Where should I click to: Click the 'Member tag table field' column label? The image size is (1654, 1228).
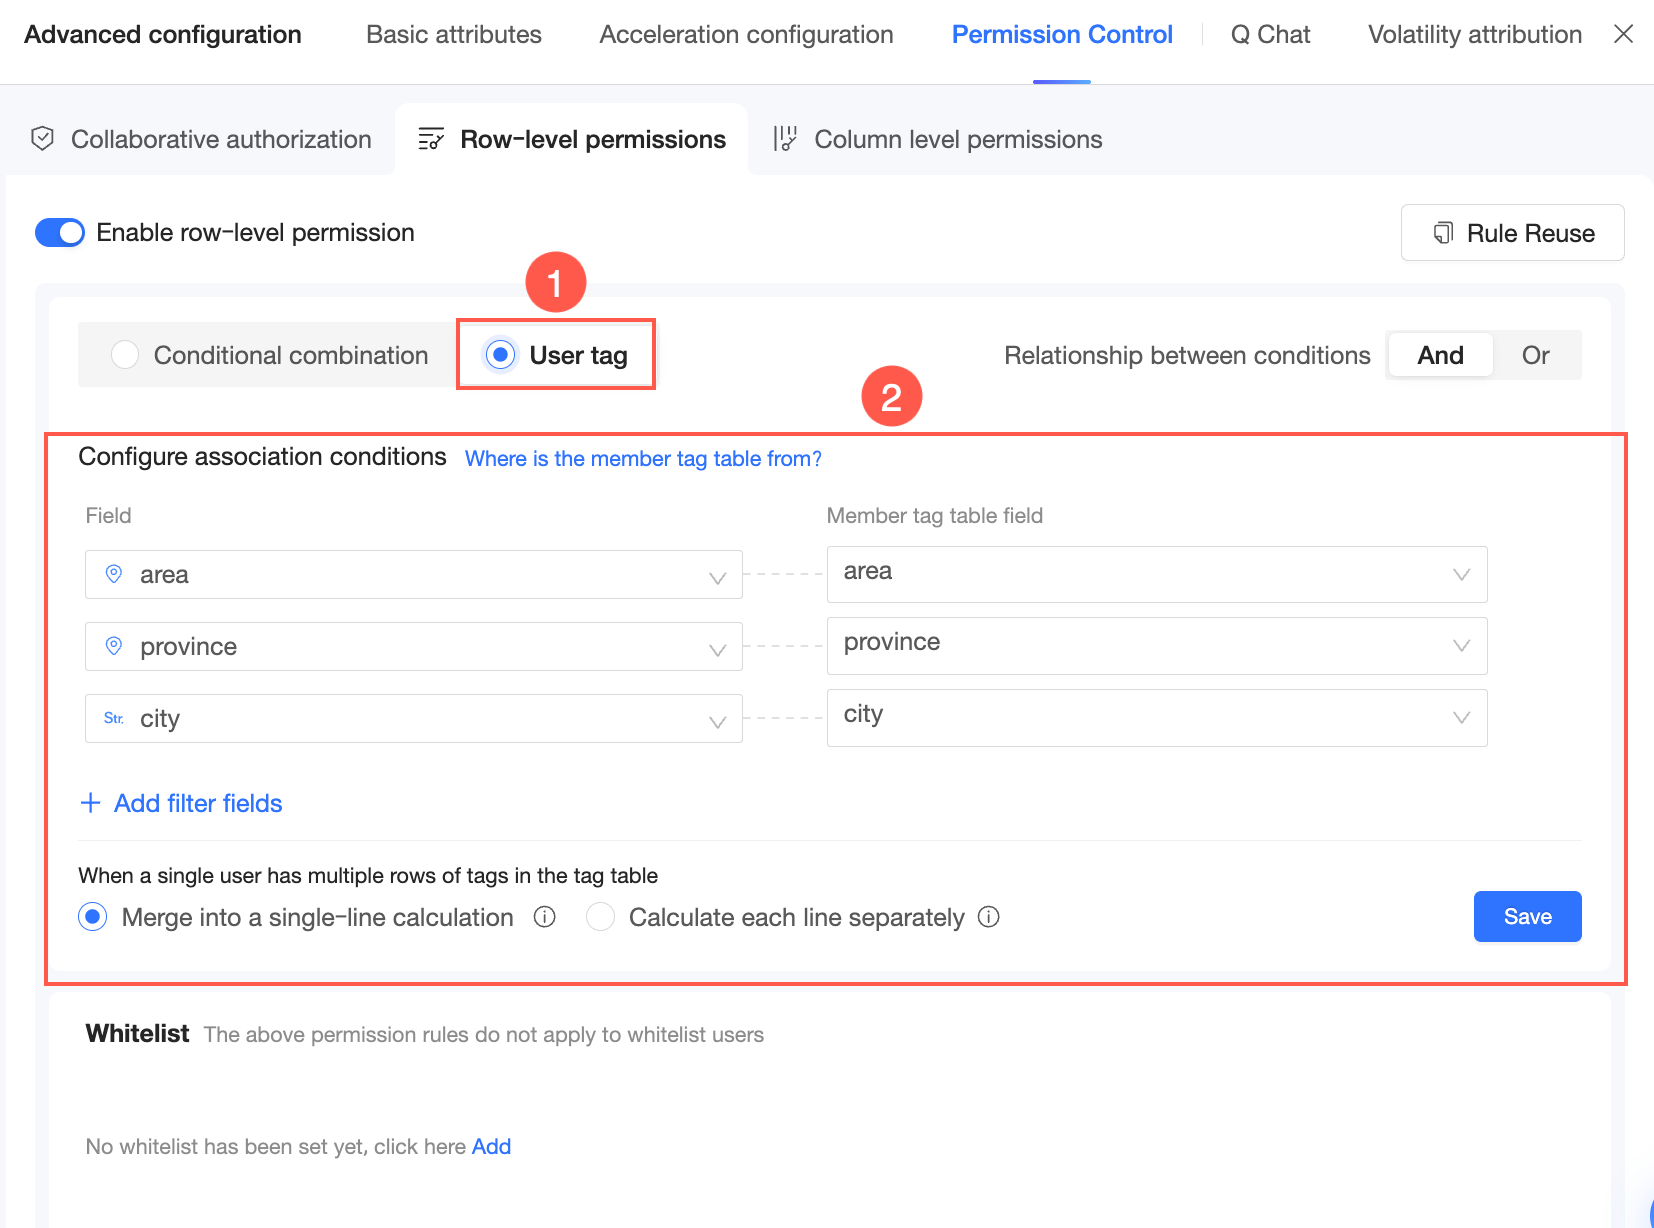[x=934, y=516]
